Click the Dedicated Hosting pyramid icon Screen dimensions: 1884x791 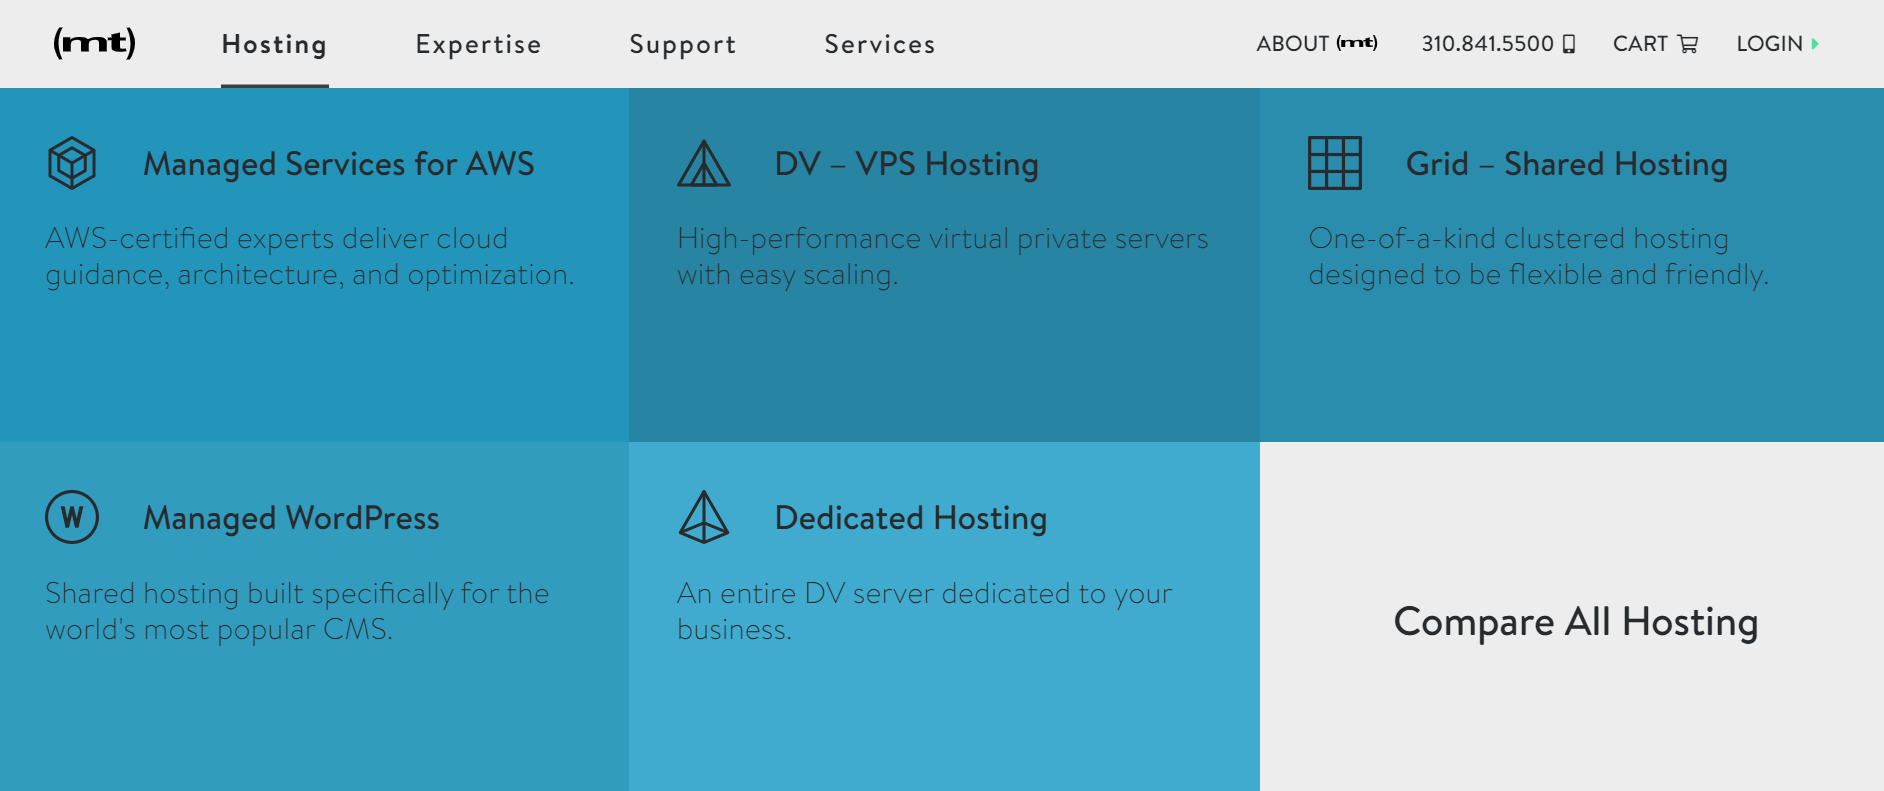(704, 517)
